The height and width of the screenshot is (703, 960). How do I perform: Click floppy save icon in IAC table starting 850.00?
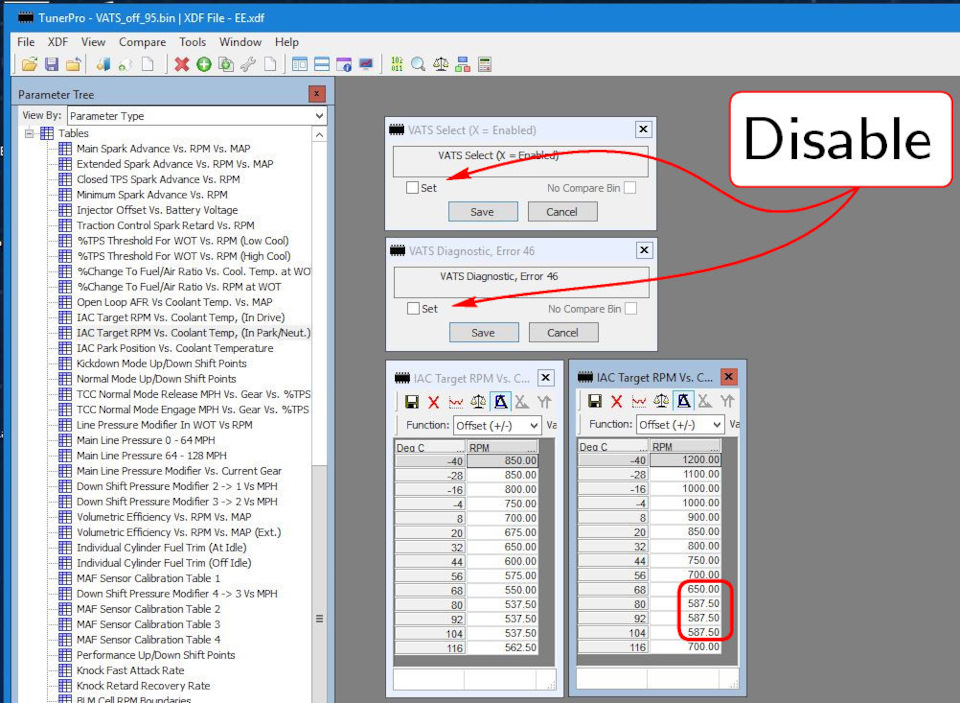coord(411,402)
